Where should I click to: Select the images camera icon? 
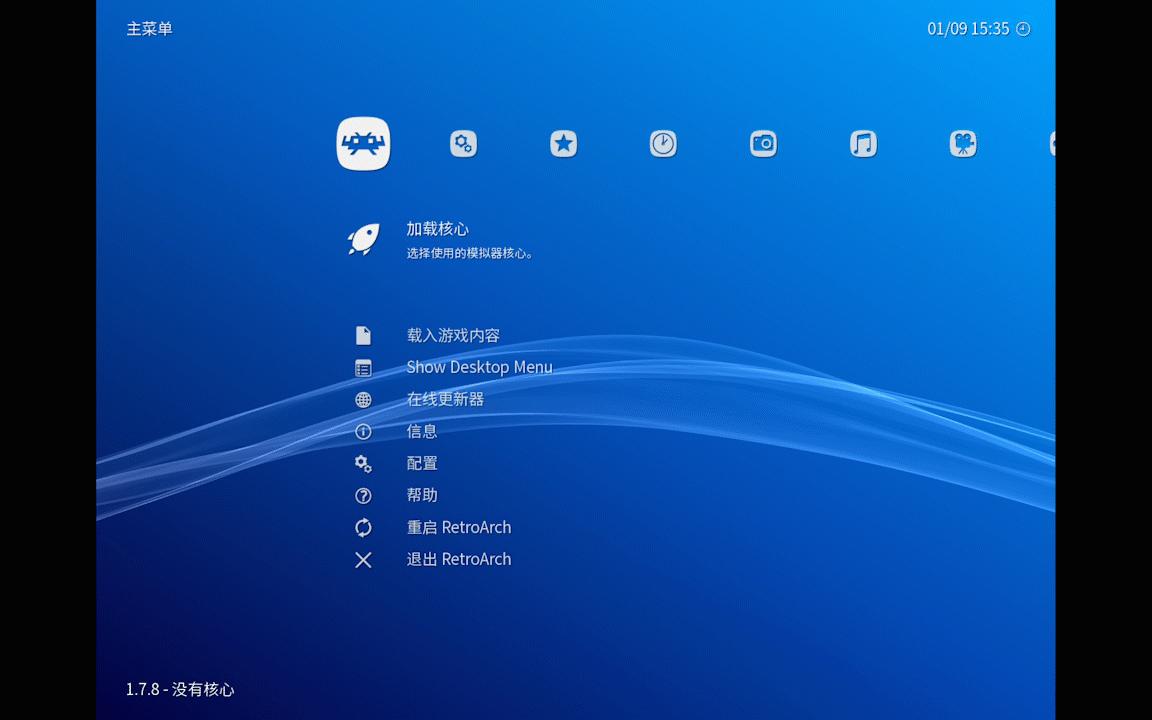coord(763,143)
